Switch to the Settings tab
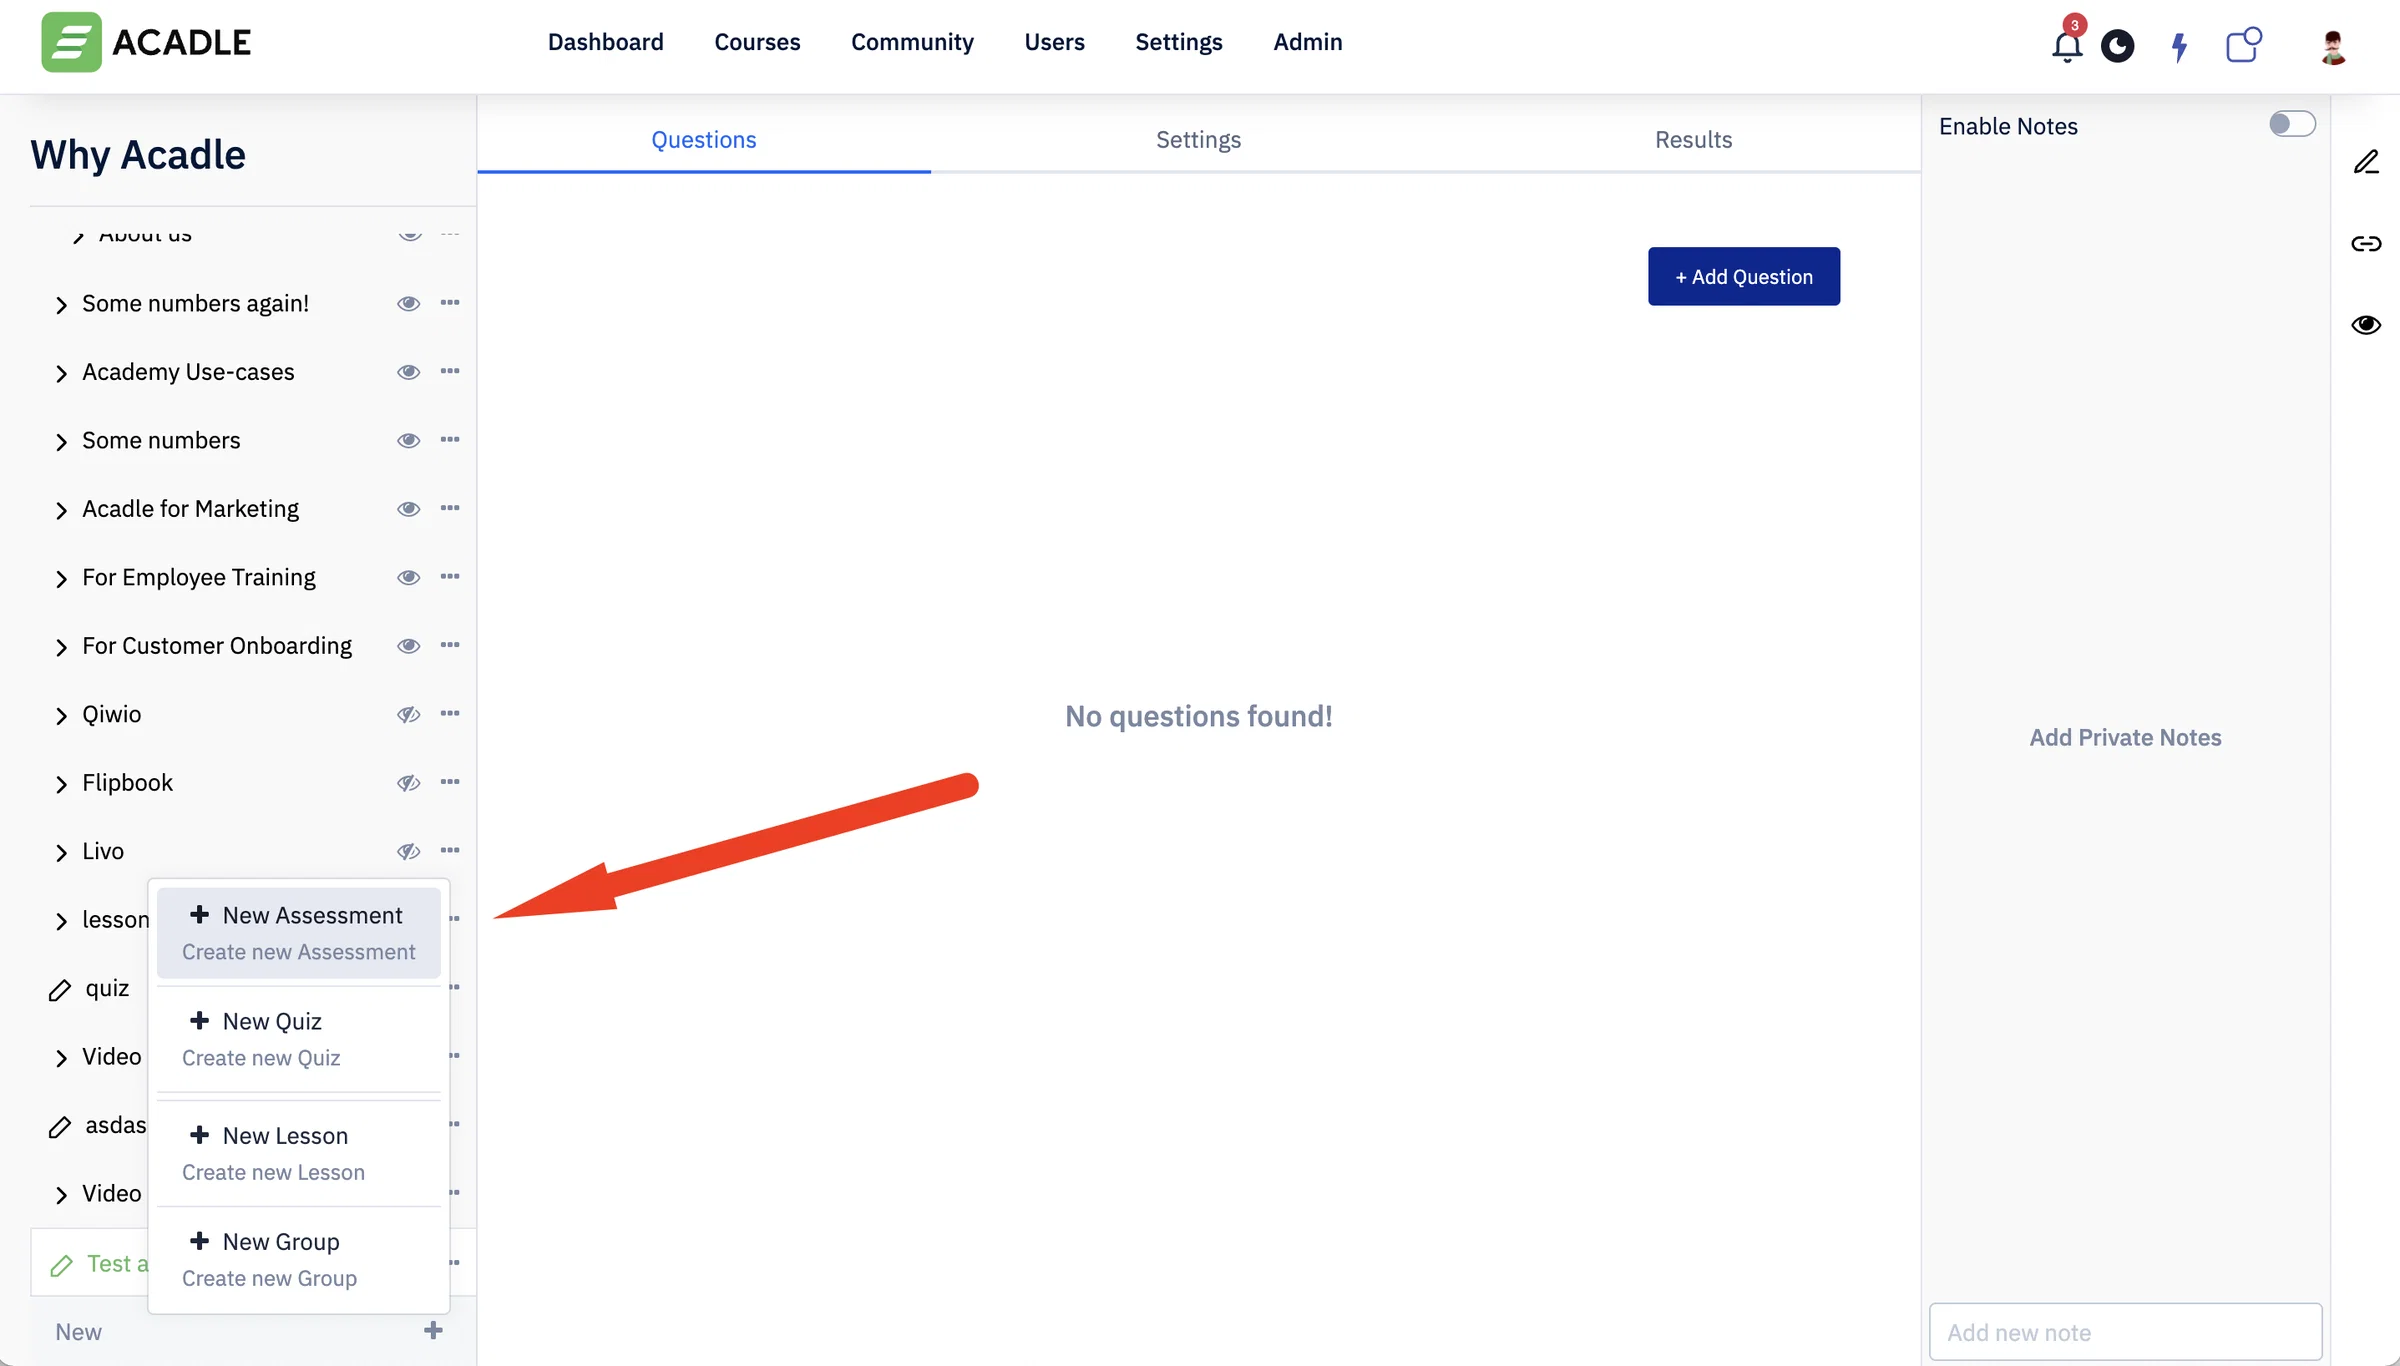 (x=1198, y=140)
